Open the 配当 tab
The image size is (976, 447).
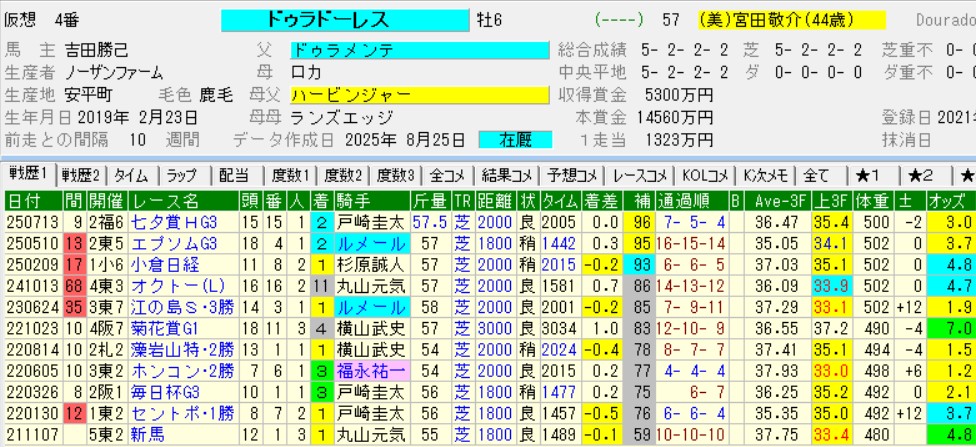(x=237, y=174)
